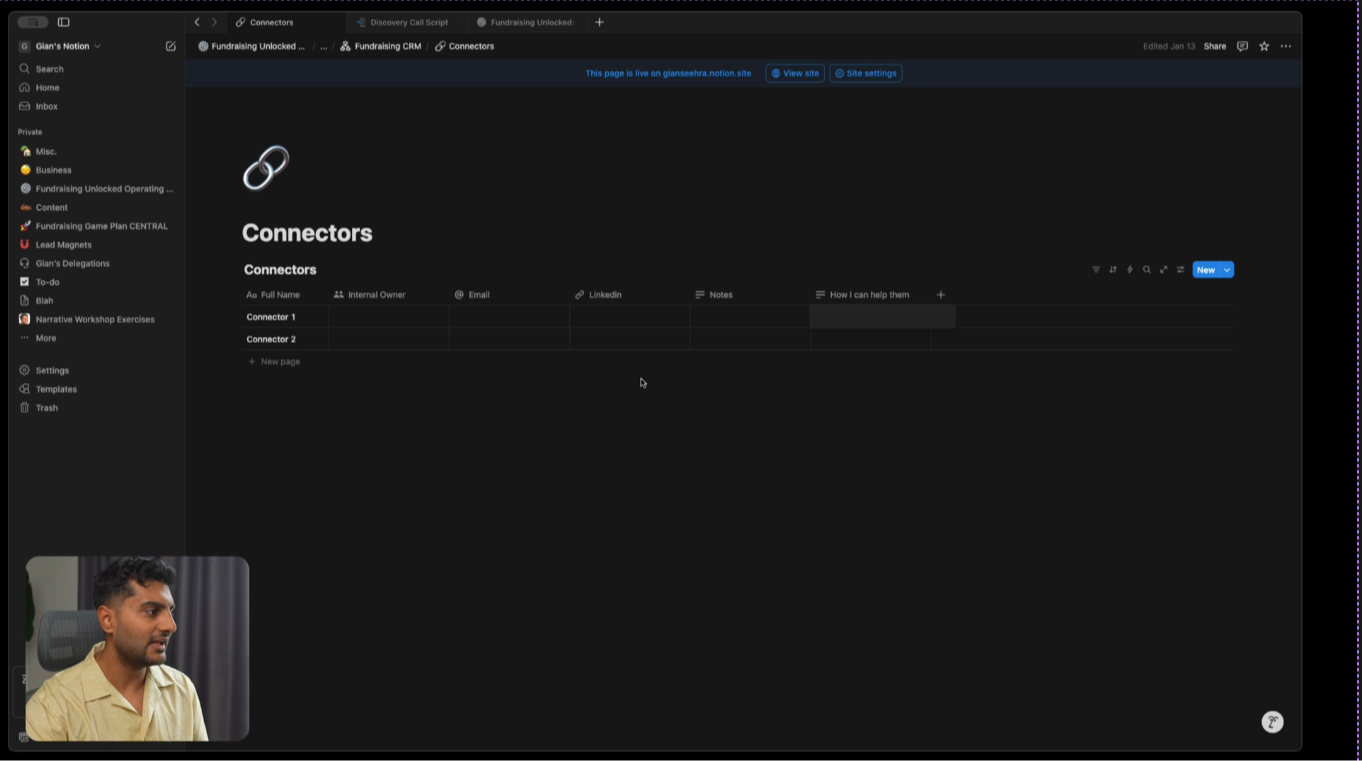
Task: Expand the breadcrumb ellipsis
Action: [323, 47]
